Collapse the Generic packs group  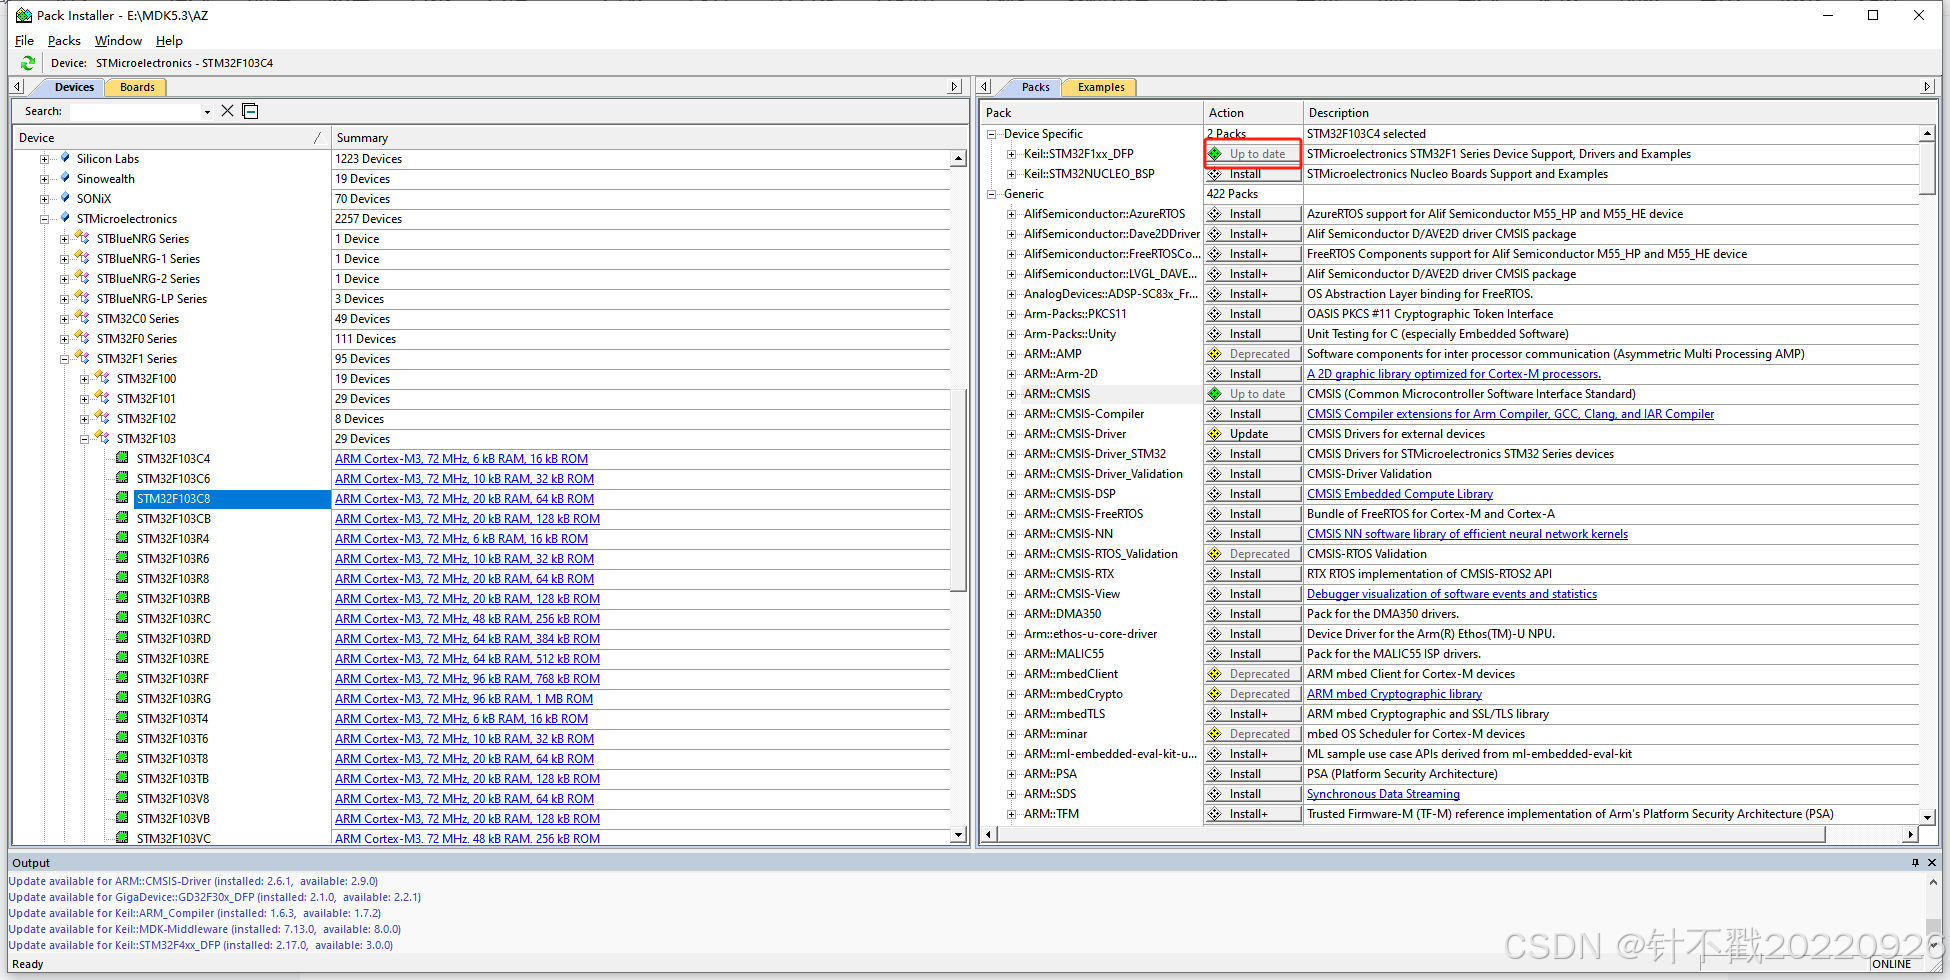pos(991,194)
